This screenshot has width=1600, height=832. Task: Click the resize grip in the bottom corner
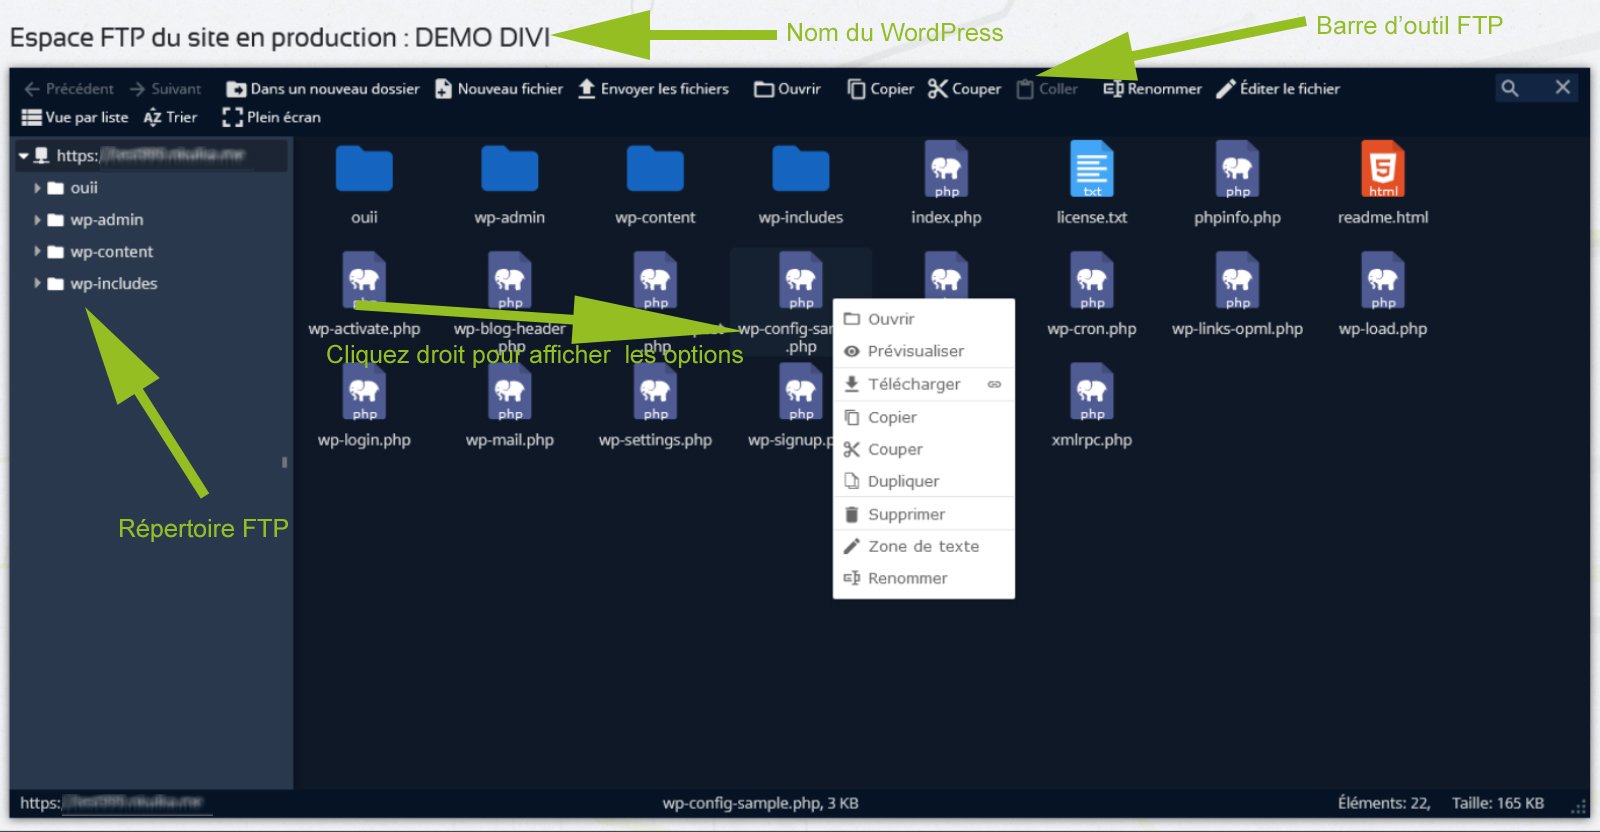pyautogui.click(x=1579, y=808)
